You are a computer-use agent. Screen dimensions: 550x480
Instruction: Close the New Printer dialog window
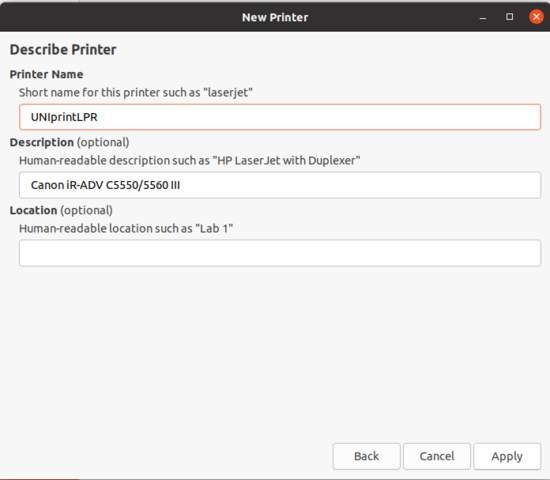pyautogui.click(x=536, y=17)
